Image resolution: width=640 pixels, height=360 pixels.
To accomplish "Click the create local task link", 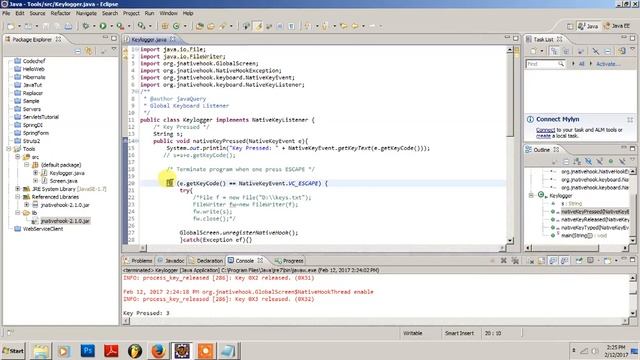I will [543, 136].
